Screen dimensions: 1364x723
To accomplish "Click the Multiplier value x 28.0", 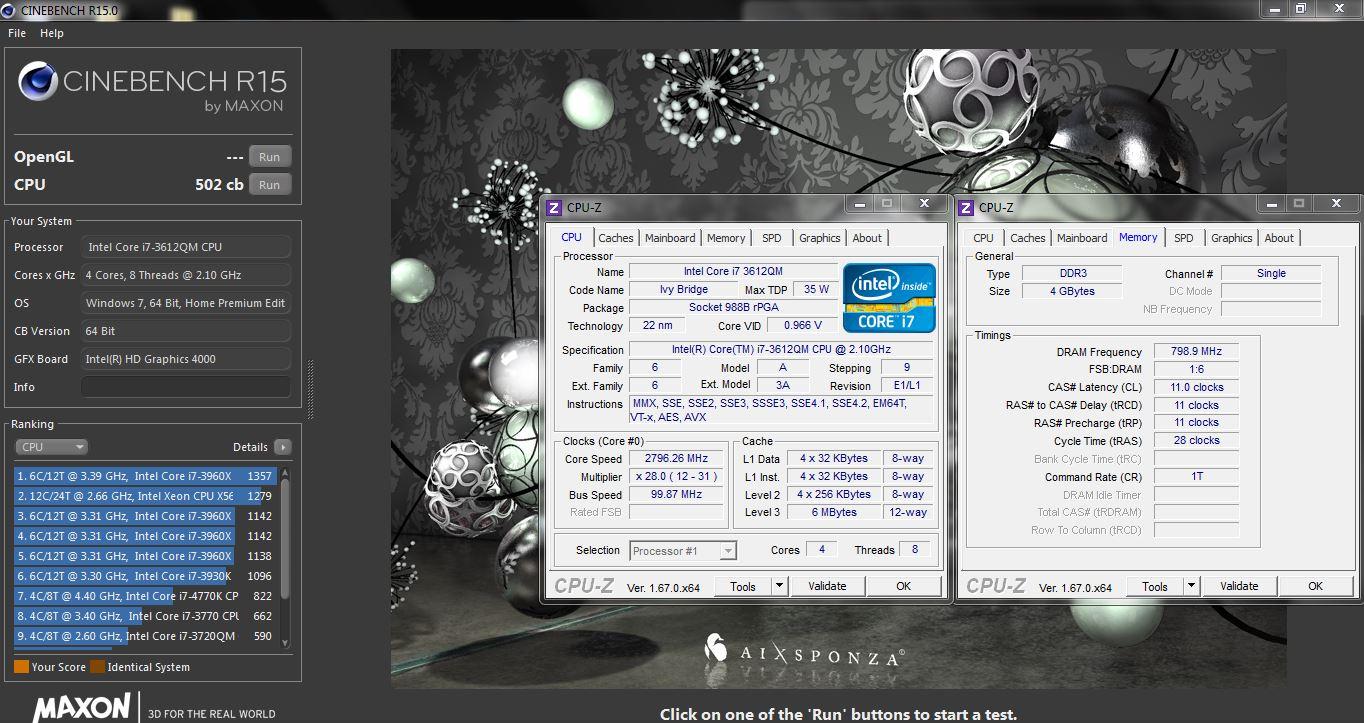I will click(676, 477).
